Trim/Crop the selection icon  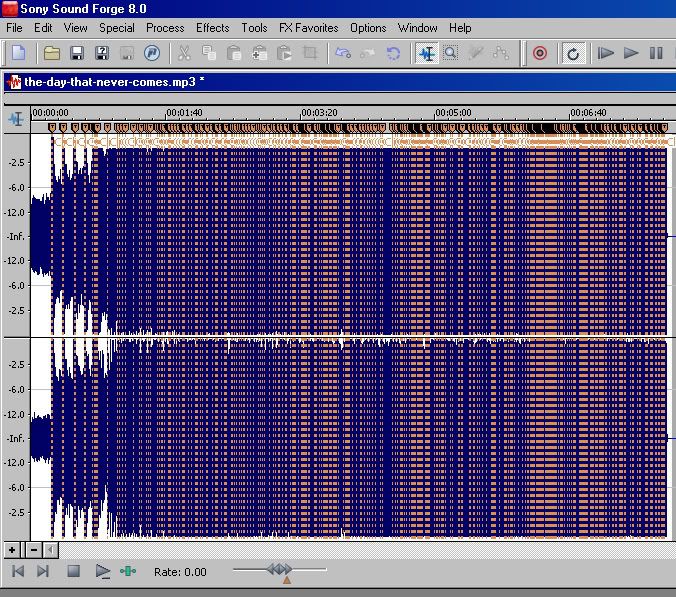click(310, 53)
